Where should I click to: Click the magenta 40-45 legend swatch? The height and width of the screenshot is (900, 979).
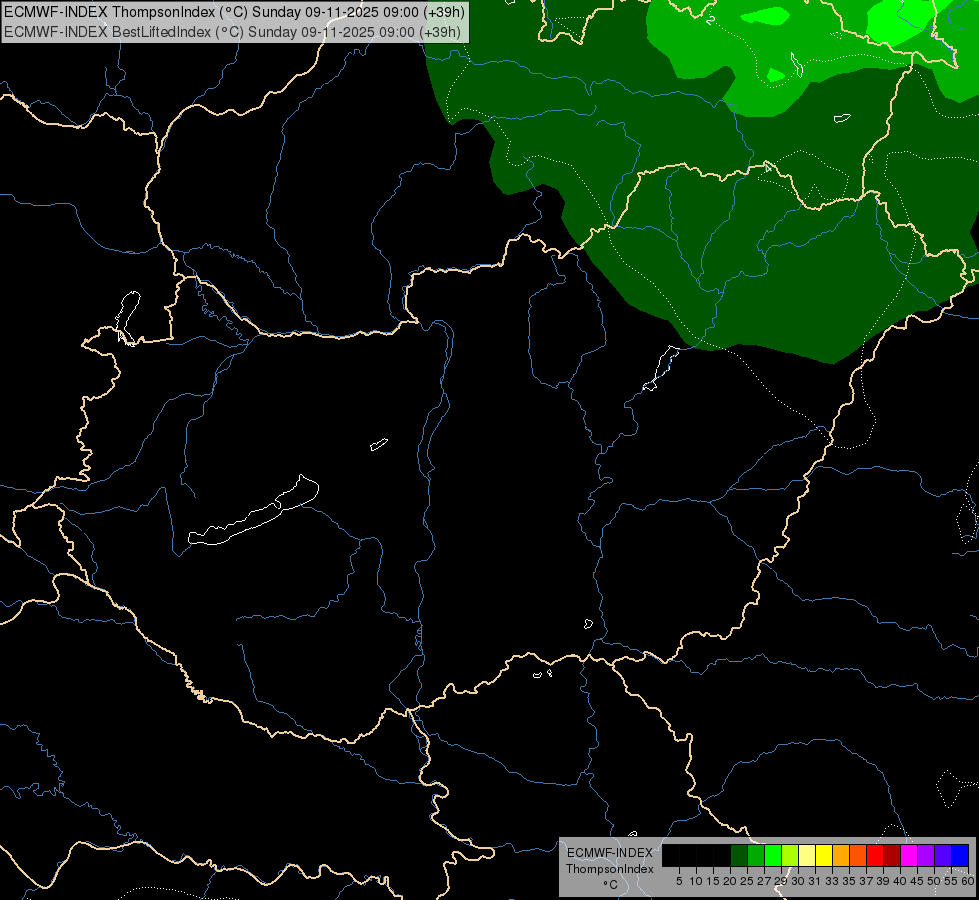pyautogui.click(x=909, y=855)
